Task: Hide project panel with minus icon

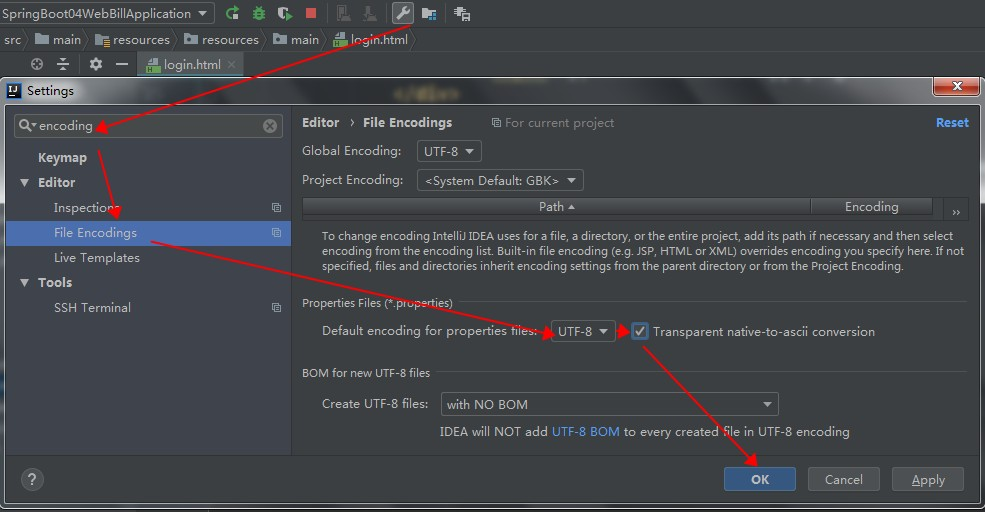Action: (x=122, y=64)
